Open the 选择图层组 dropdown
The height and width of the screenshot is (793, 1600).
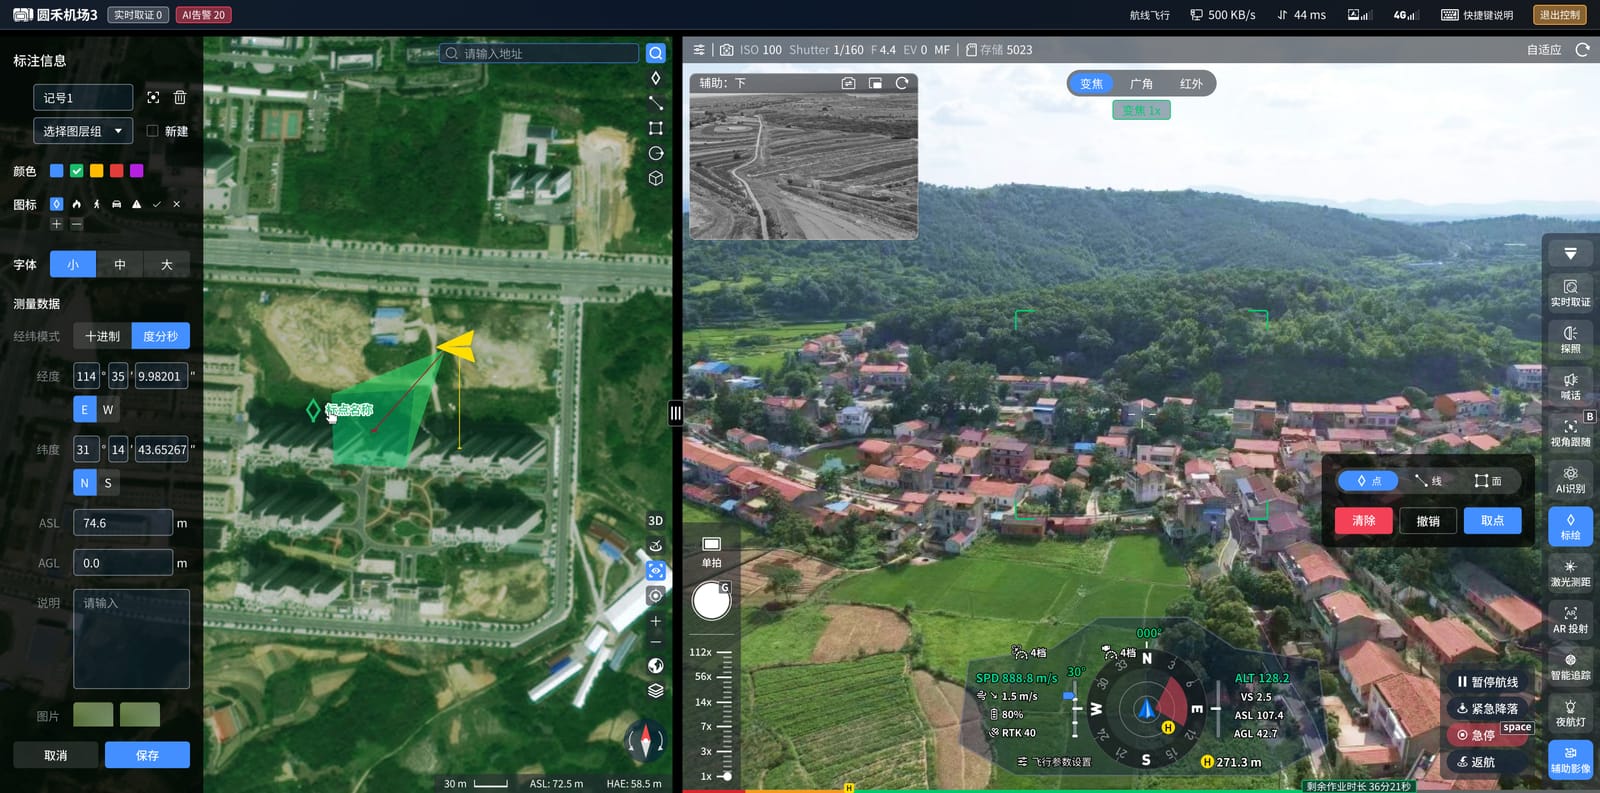tap(83, 131)
